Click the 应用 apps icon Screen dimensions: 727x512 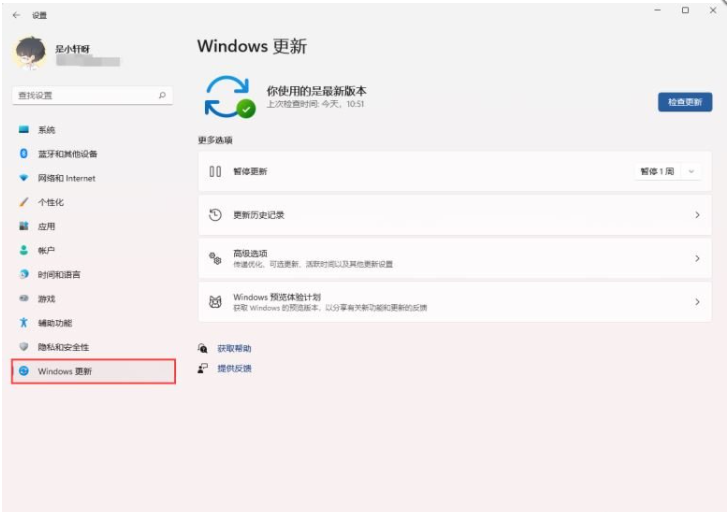(x=24, y=226)
